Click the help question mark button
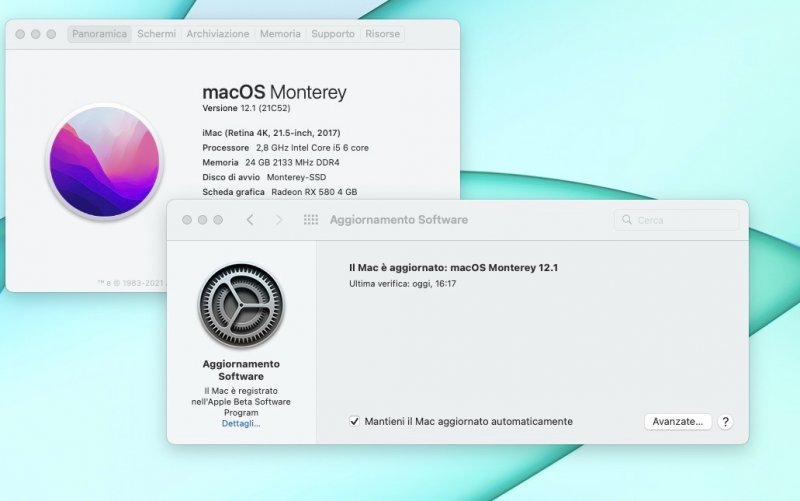This screenshot has width=800, height=501. (x=725, y=422)
